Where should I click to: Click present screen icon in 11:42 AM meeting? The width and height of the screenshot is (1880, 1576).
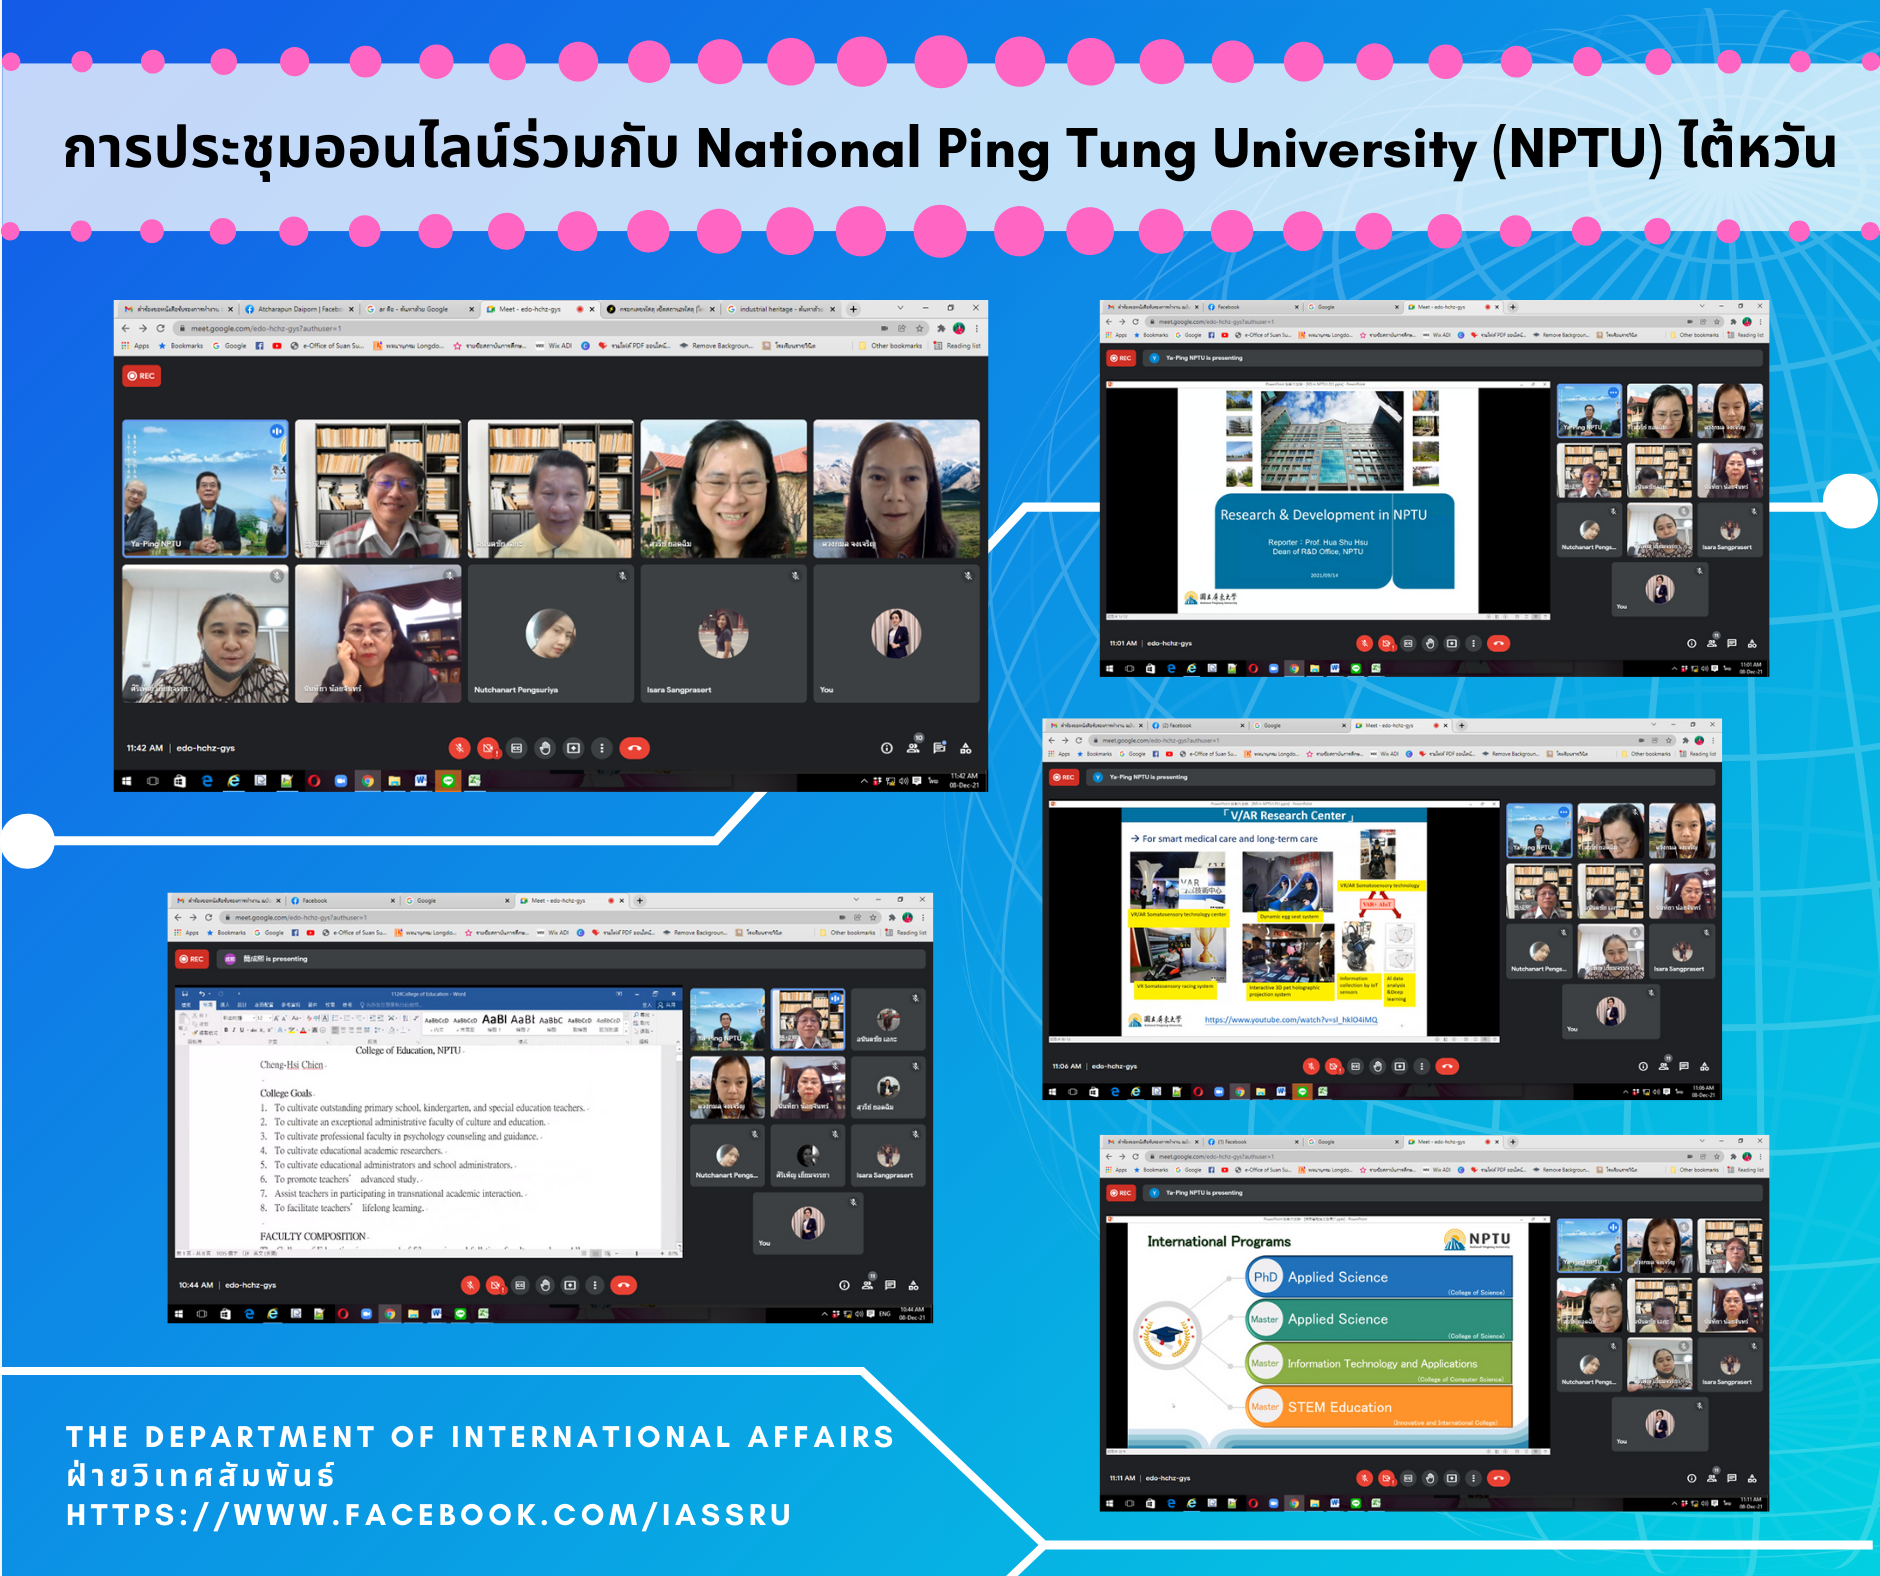(x=573, y=748)
